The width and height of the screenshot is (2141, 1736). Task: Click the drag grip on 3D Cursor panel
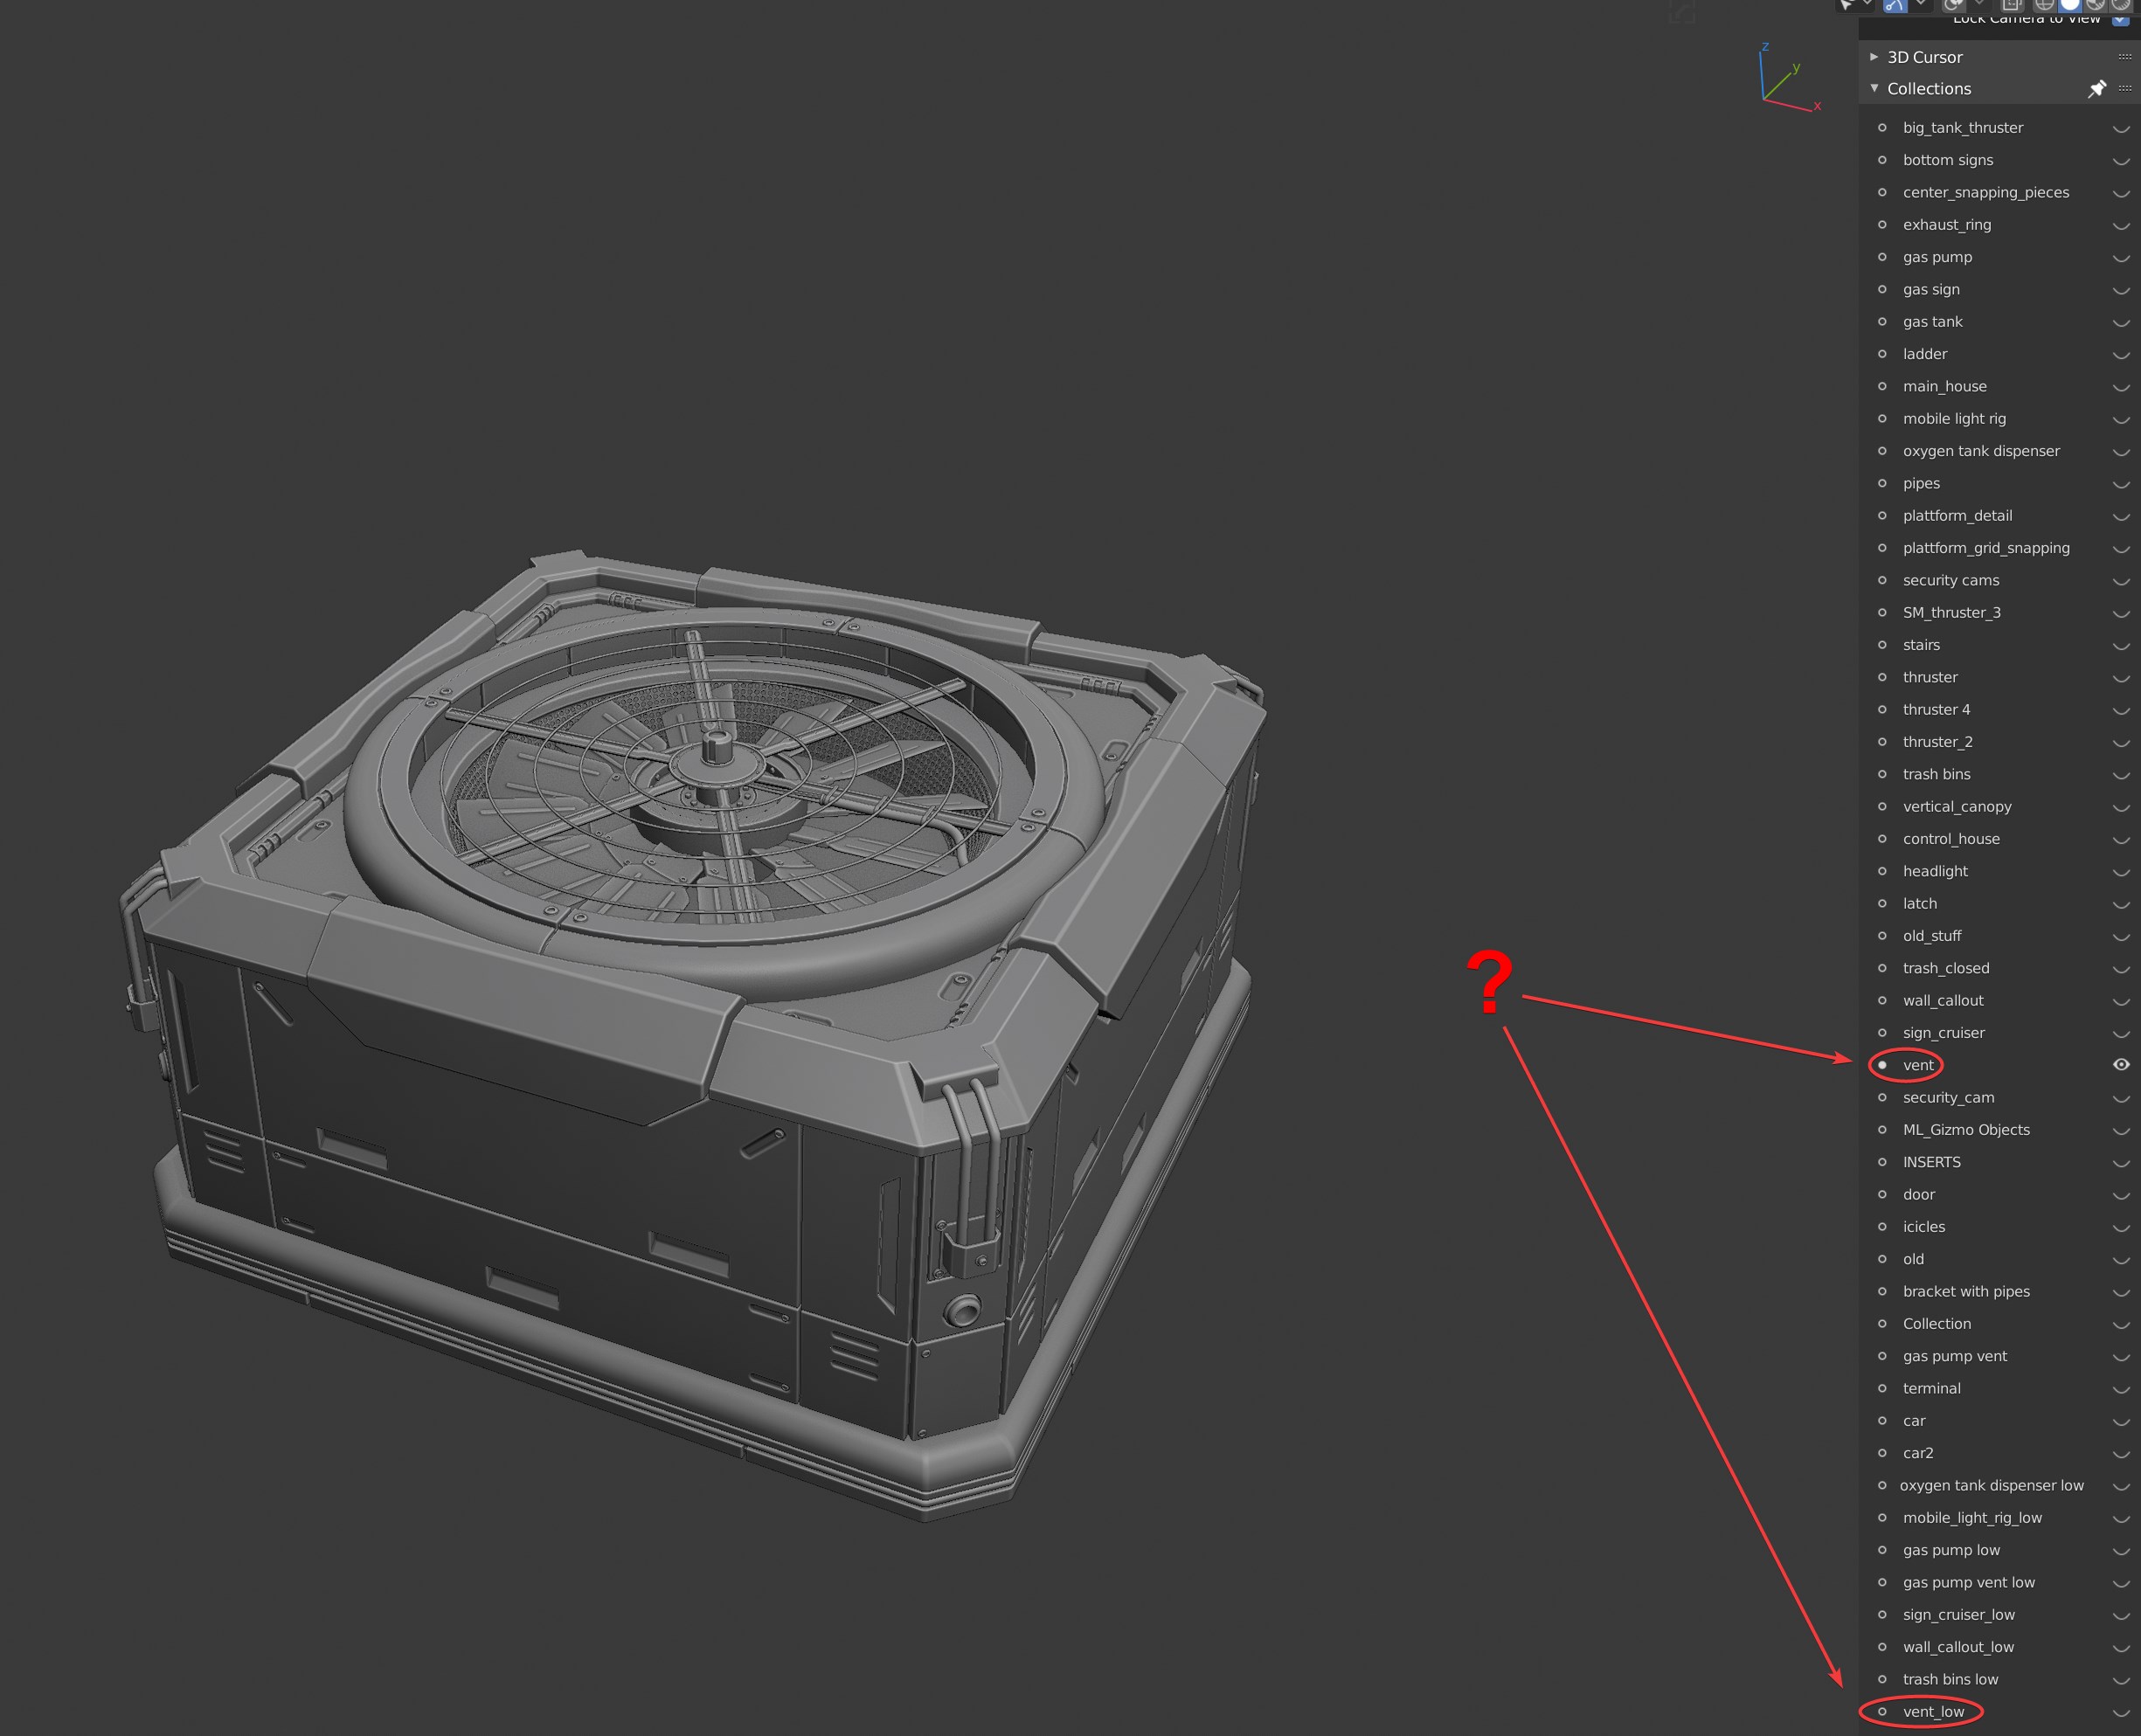pos(2124,57)
